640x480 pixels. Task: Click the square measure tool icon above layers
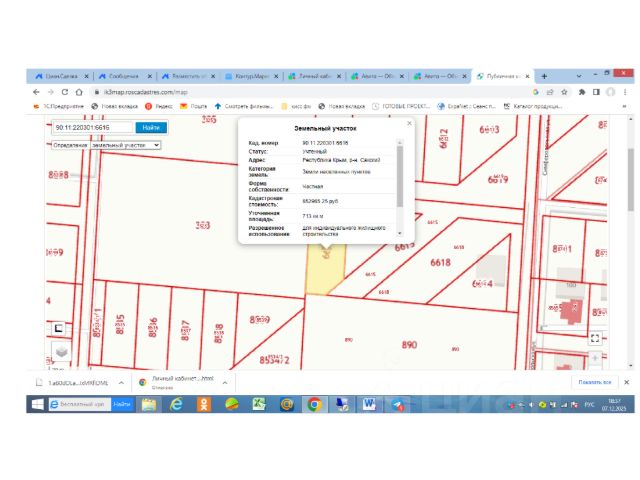coord(58,328)
